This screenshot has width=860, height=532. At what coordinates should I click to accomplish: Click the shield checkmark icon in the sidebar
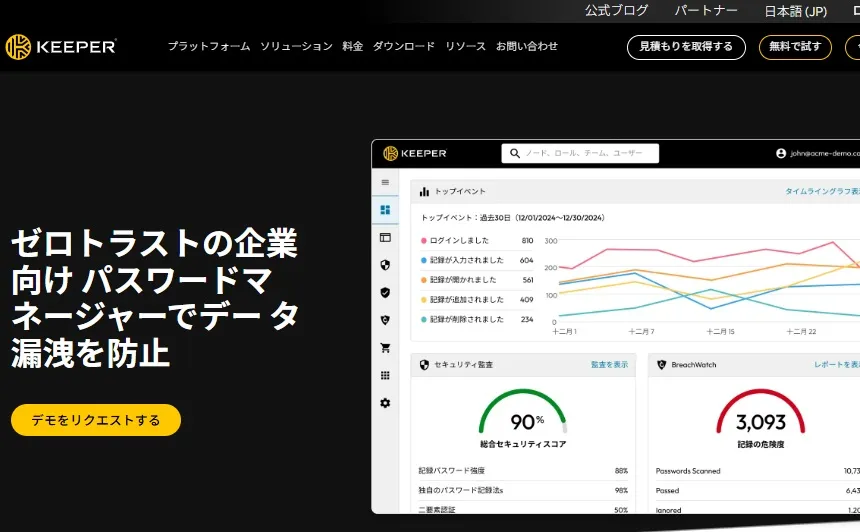tap(385, 292)
